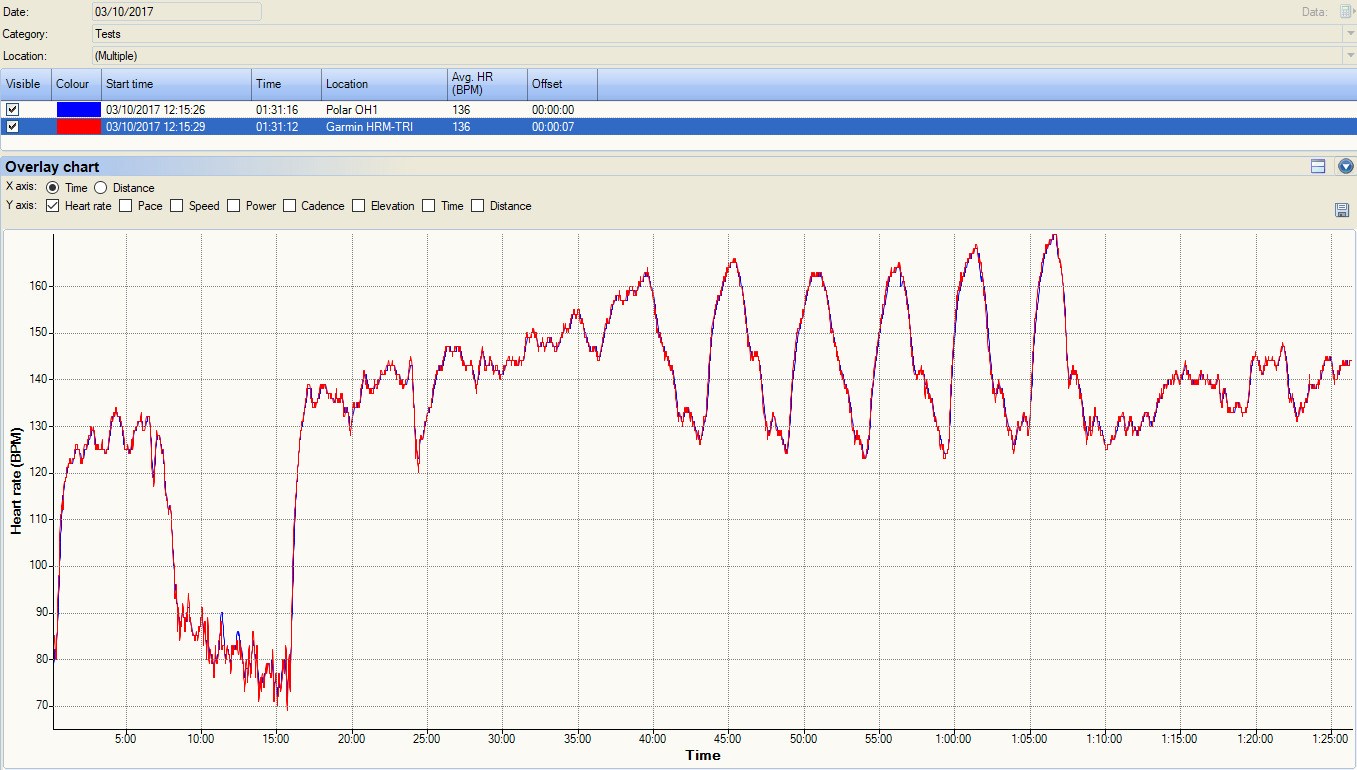Click the chart layout split-pane icon
The height and width of the screenshot is (770, 1357).
pos(1318,167)
